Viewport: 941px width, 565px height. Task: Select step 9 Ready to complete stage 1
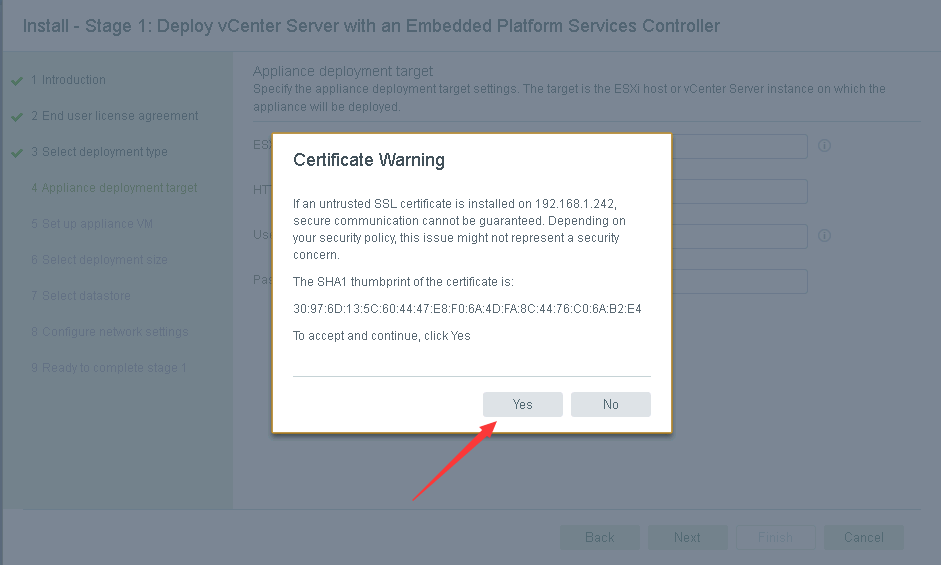tap(109, 368)
